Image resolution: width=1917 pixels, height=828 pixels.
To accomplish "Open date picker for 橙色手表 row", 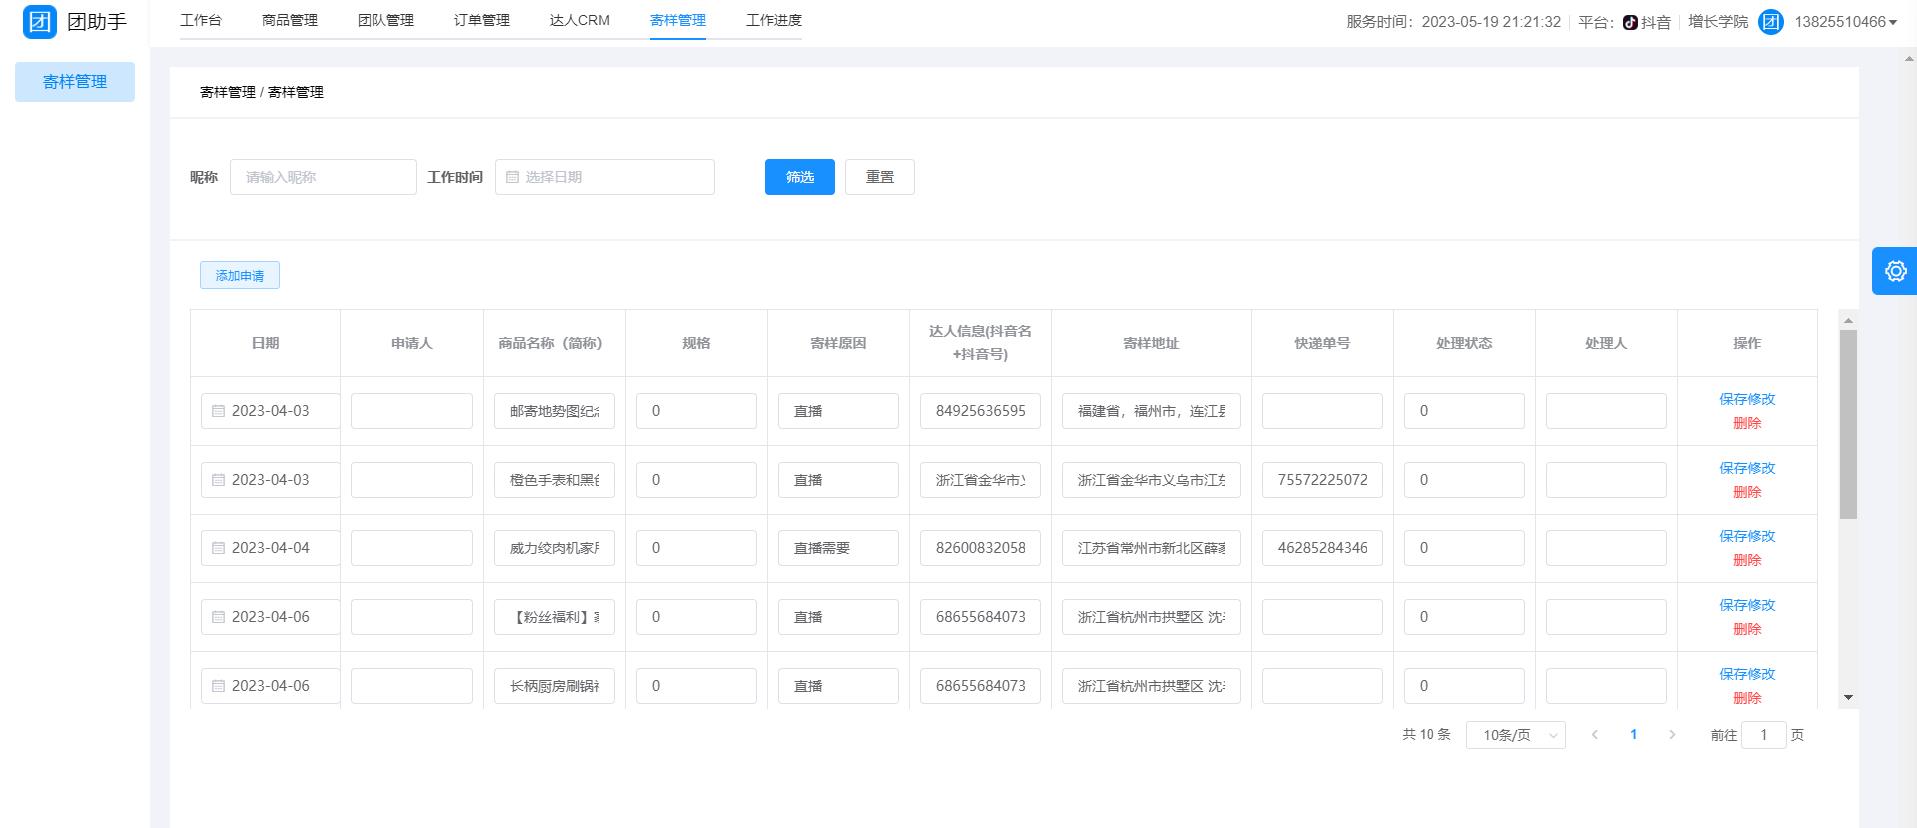I will (x=270, y=480).
